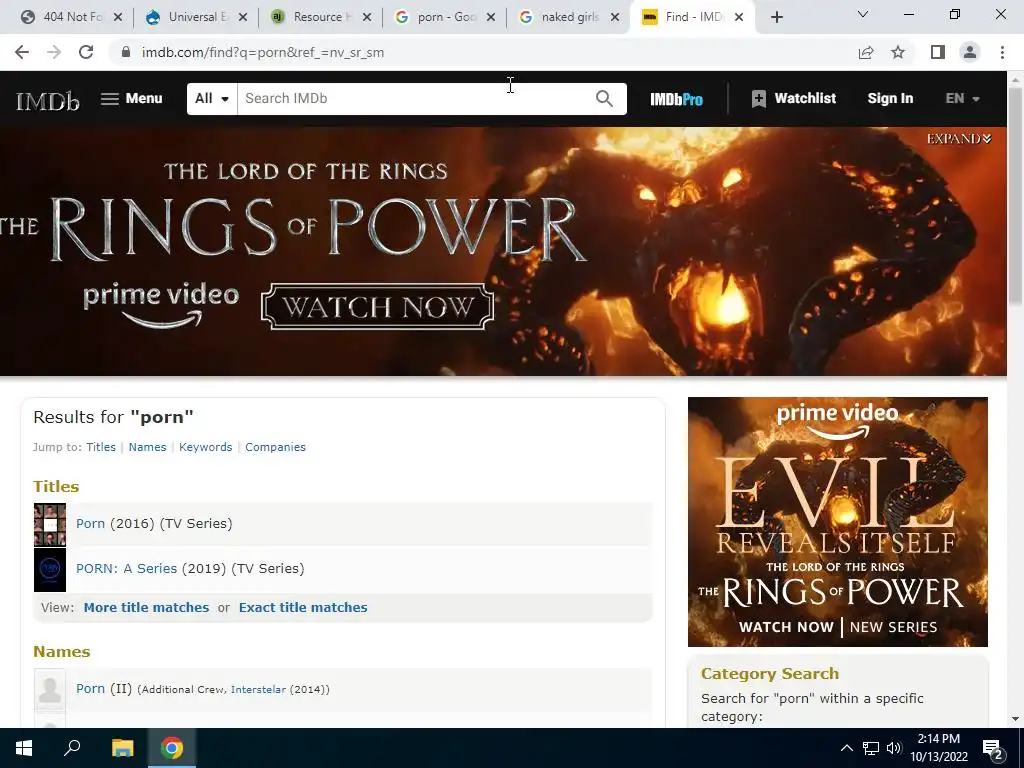Click the scrollbar down arrow
Image resolution: width=1024 pixels, height=768 pixels.
click(1015, 719)
